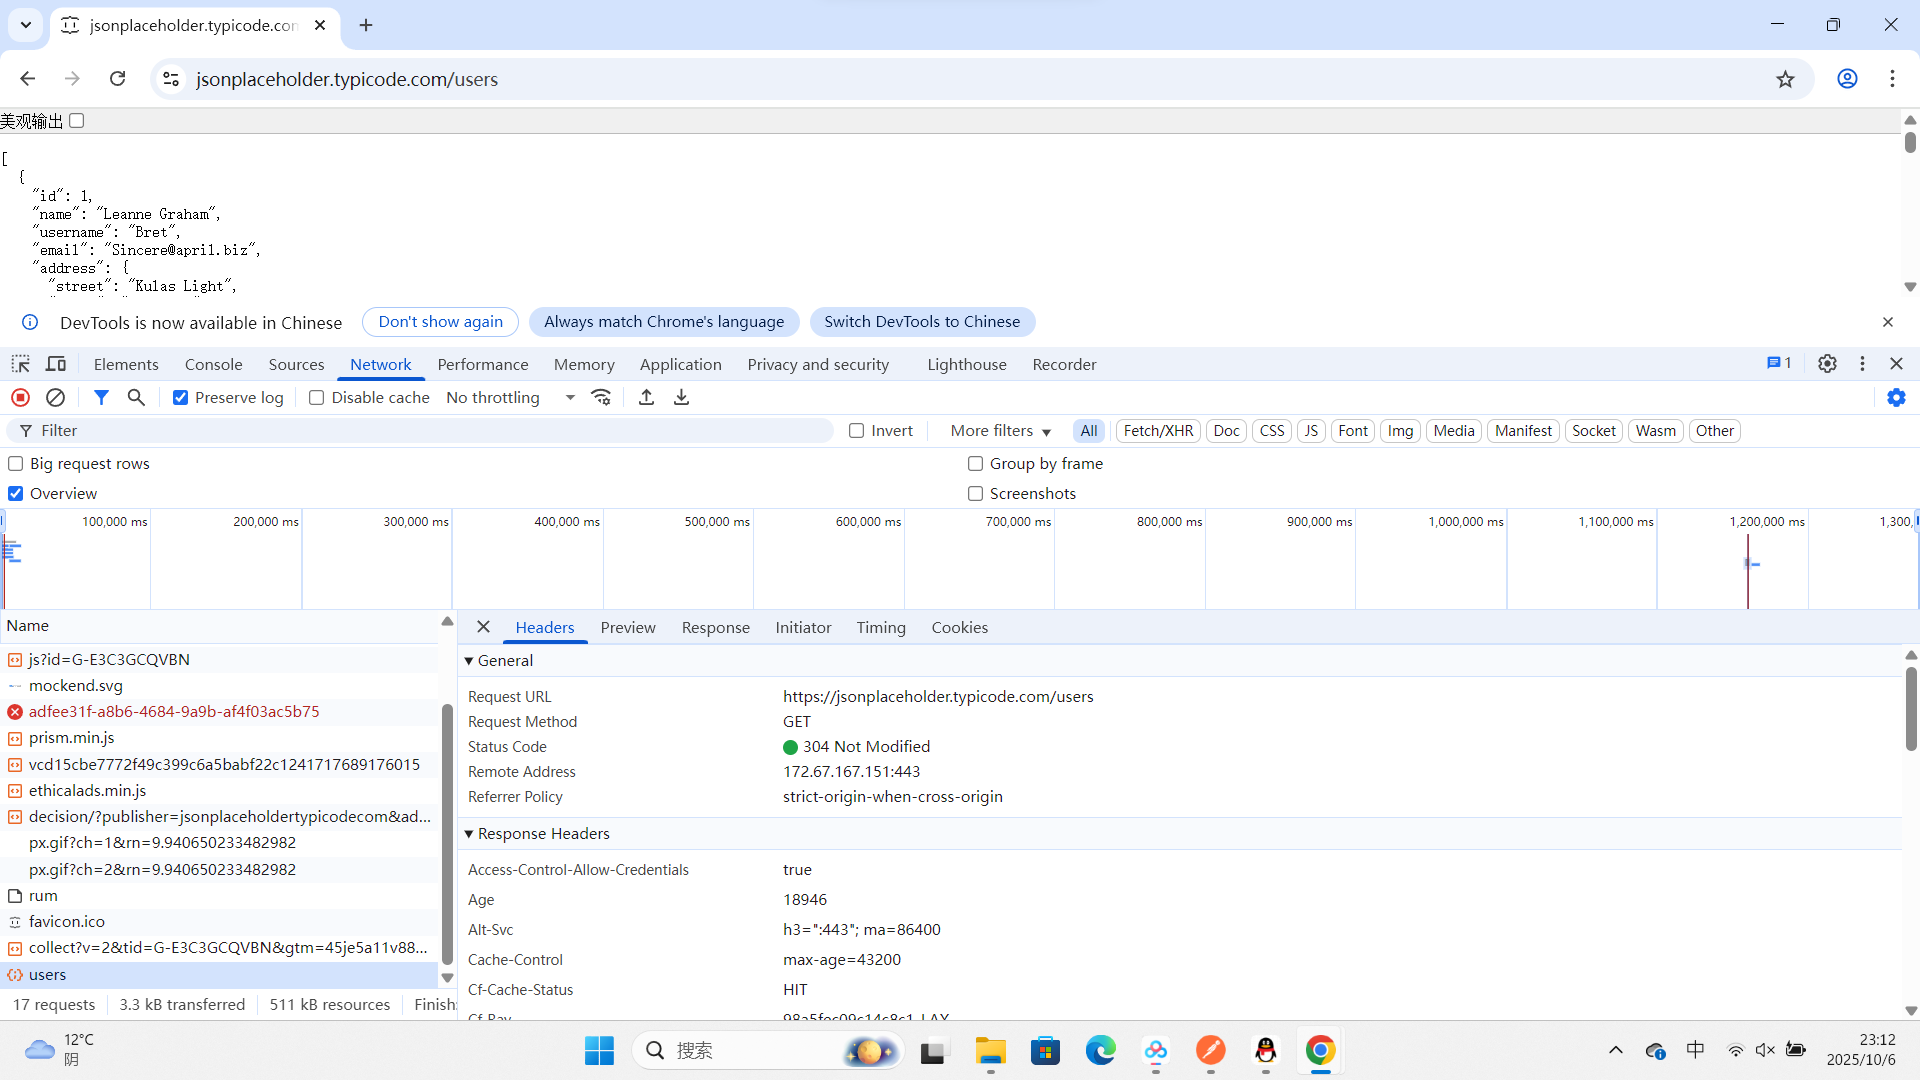
Task: Import HAR file upload icon
Action: click(646, 397)
